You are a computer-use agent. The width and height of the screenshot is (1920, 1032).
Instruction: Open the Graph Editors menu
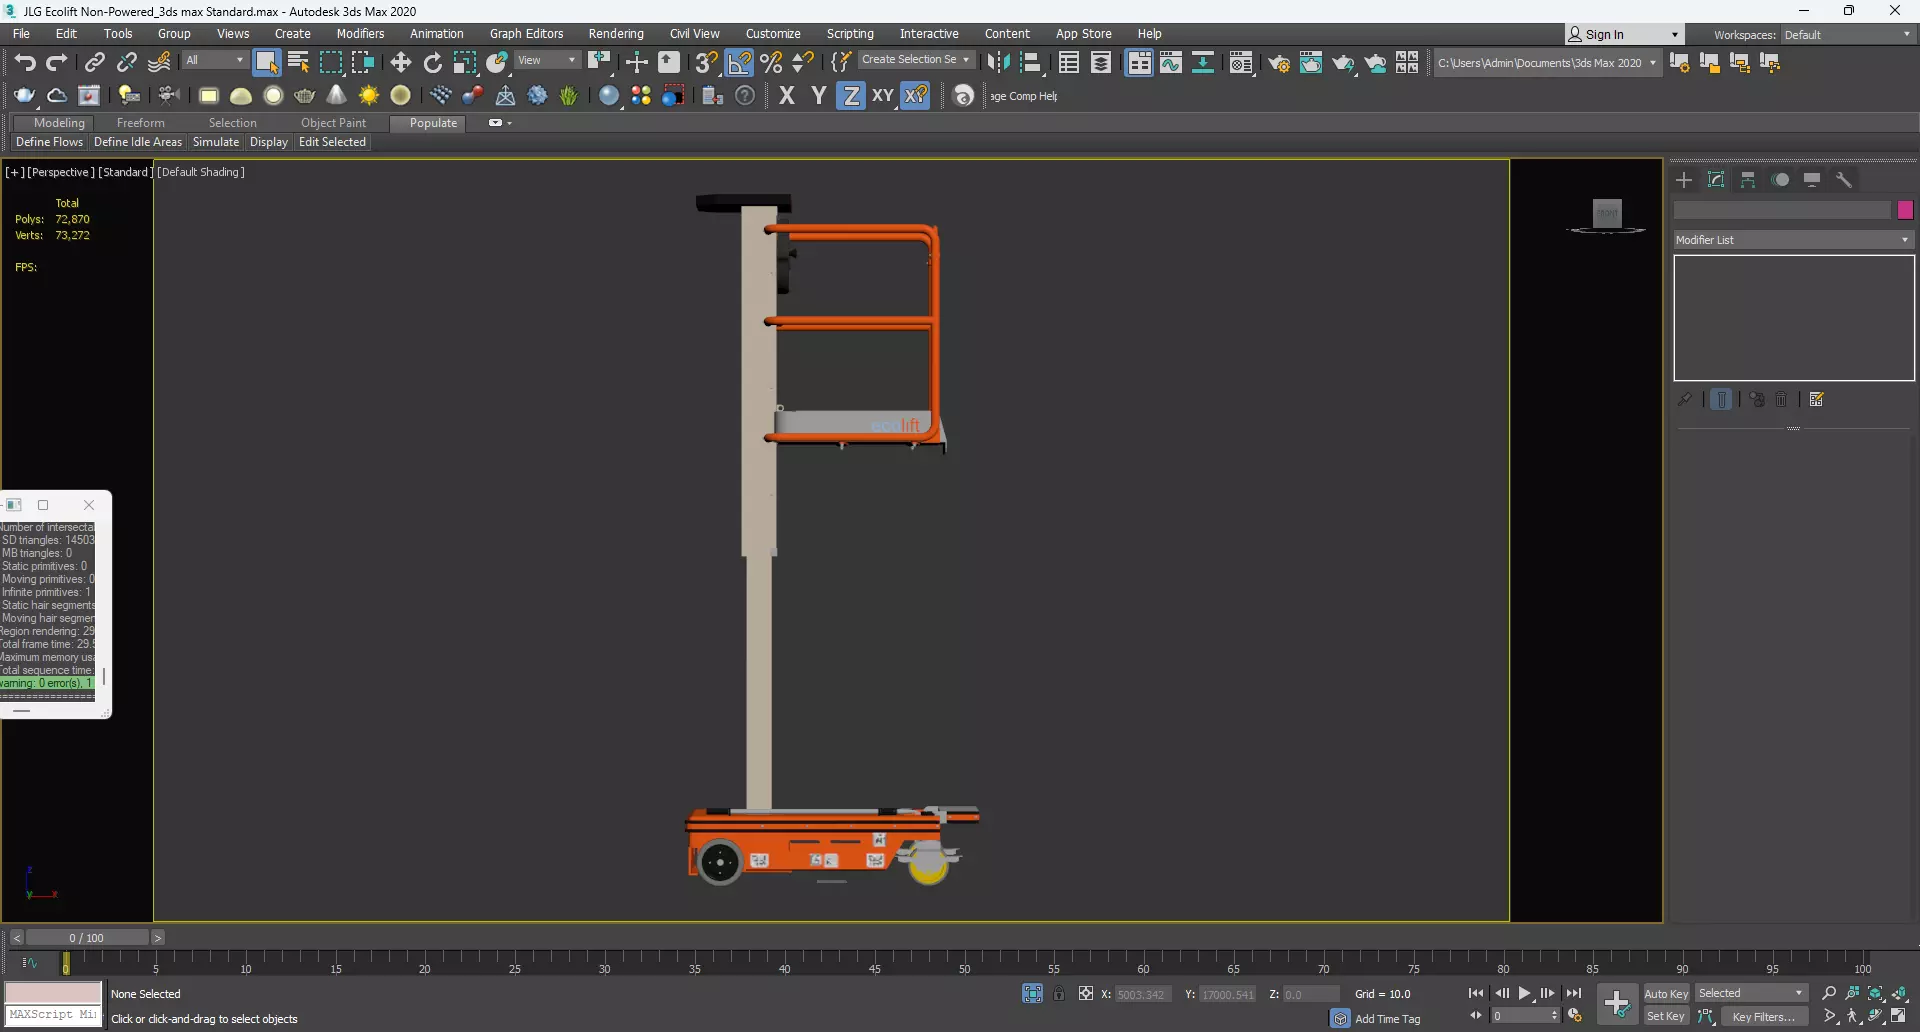pyautogui.click(x=526, y=34)
